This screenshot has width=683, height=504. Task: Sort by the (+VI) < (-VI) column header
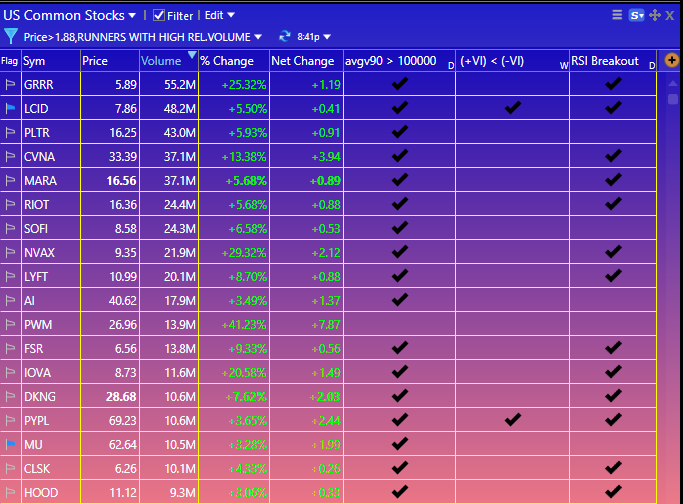[x=512, y=61]
